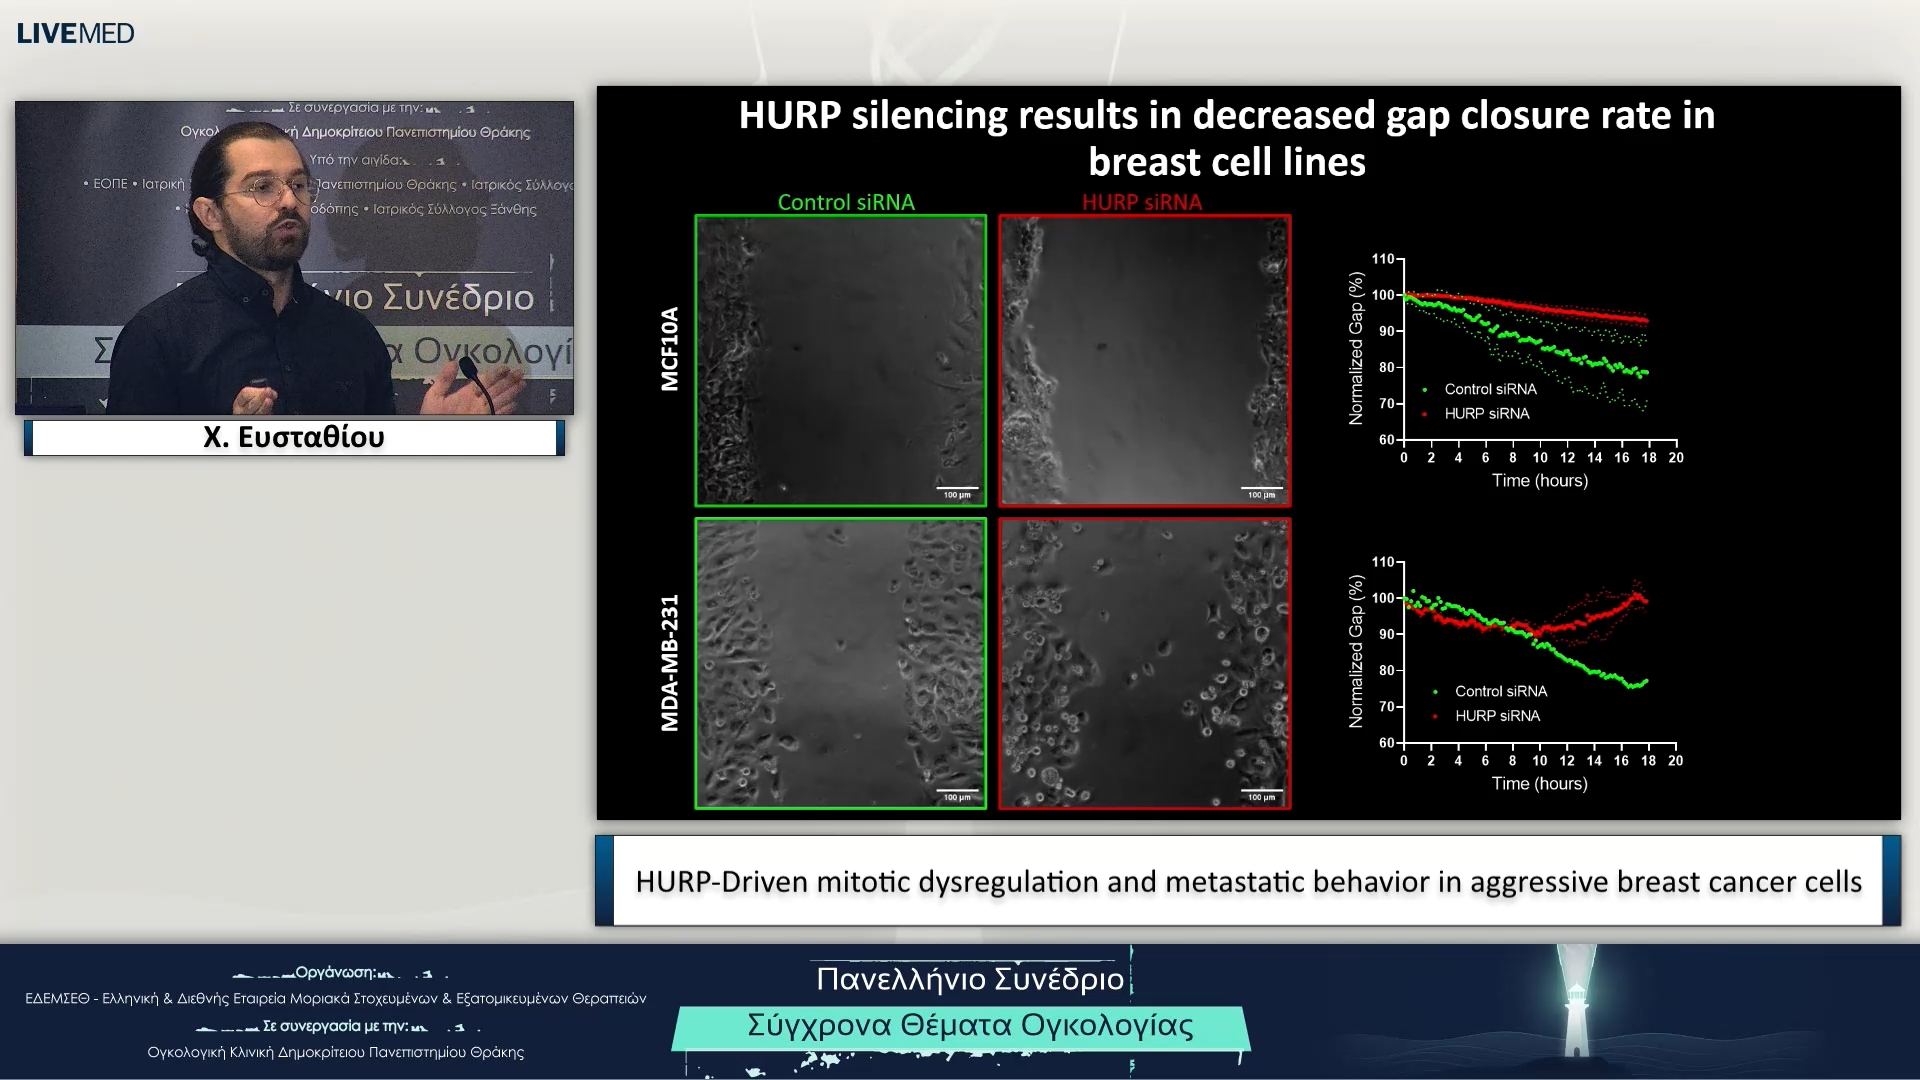Click the MCF10A row label
The image size is (1920, 1080).
click(x=670, y=348)
